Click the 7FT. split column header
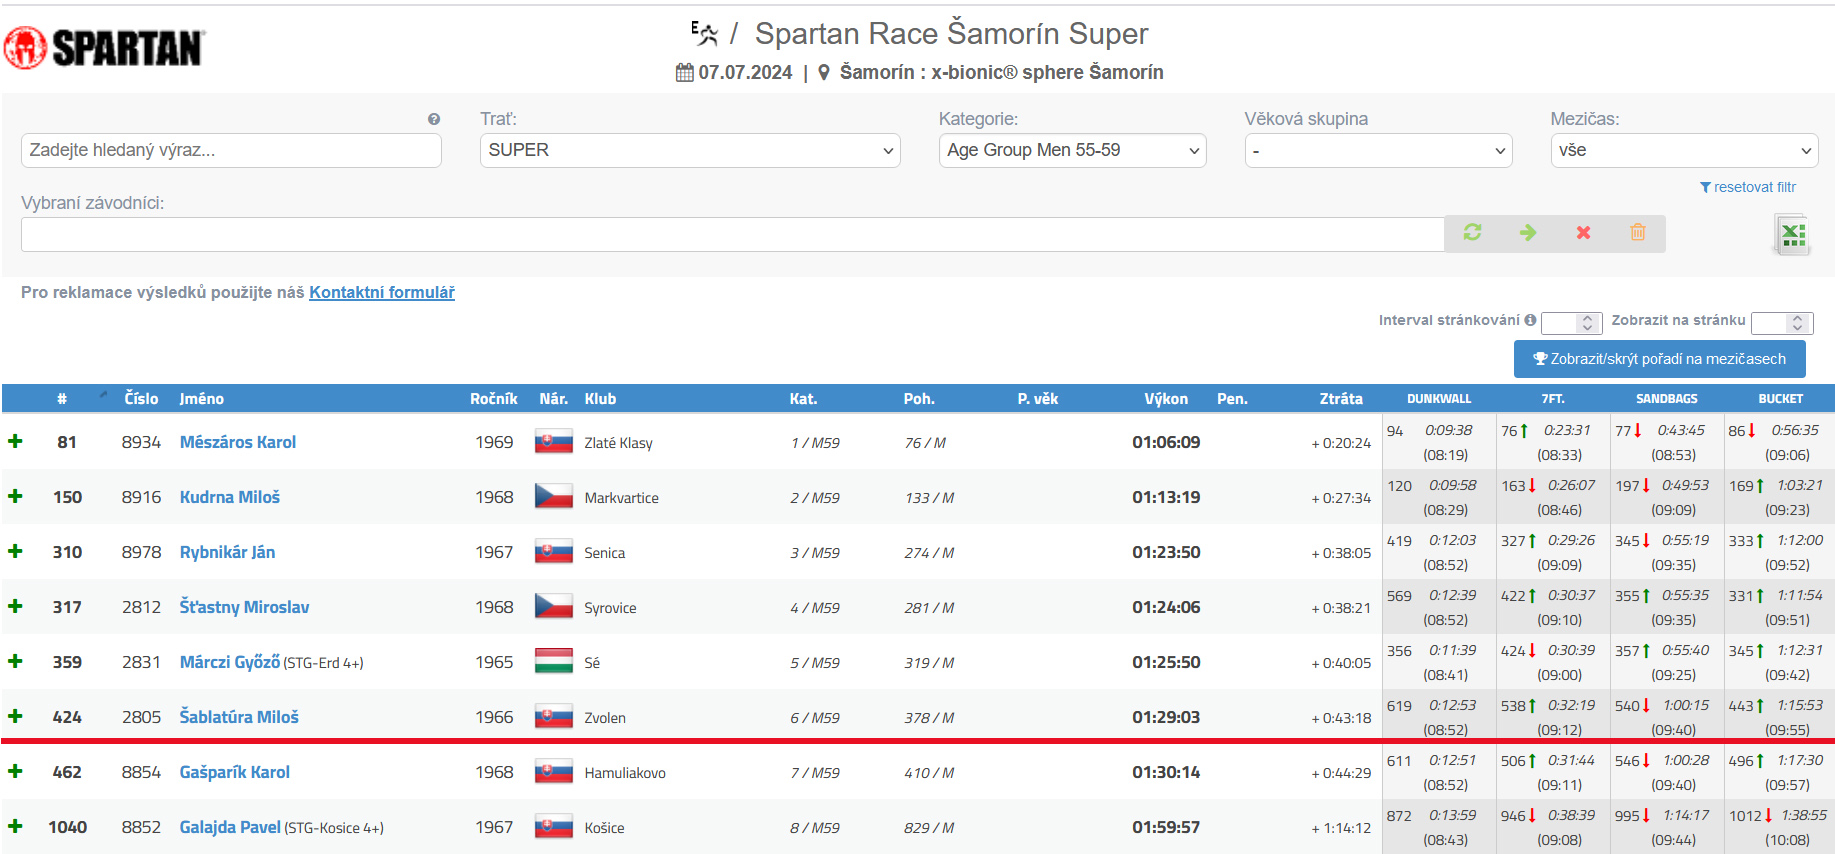 (1552, 398)
